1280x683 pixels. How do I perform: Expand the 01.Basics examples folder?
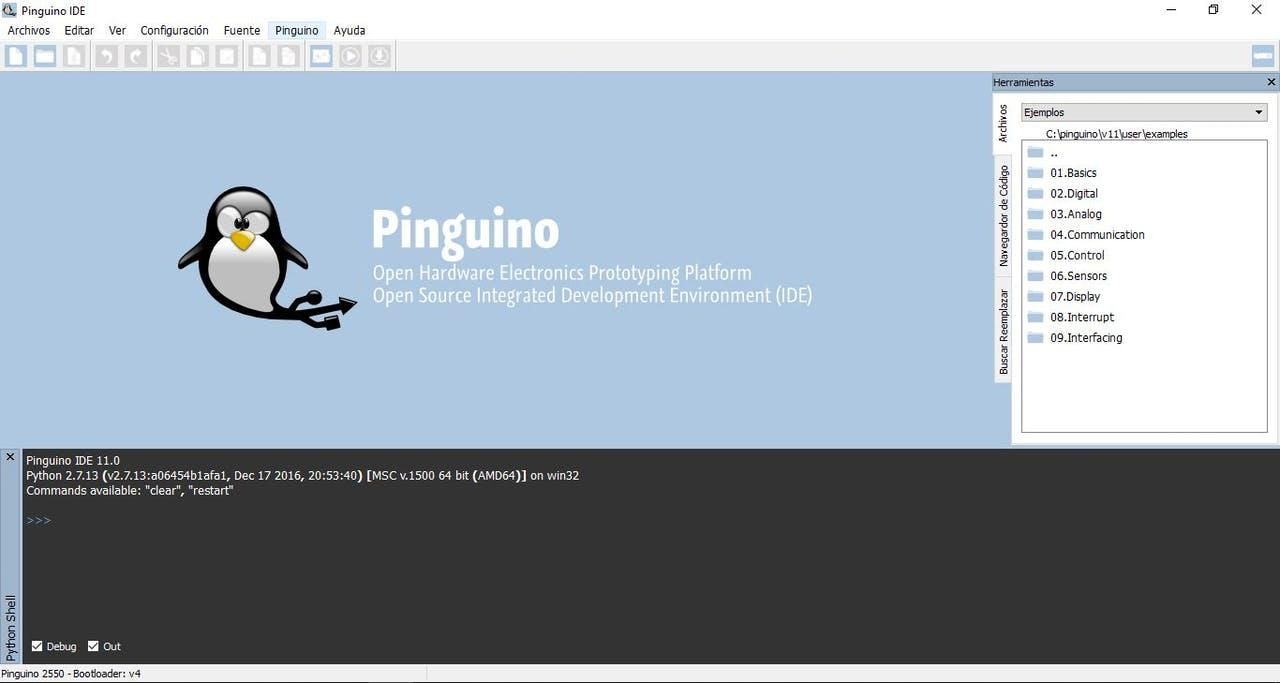click(x=1073, y=172)
